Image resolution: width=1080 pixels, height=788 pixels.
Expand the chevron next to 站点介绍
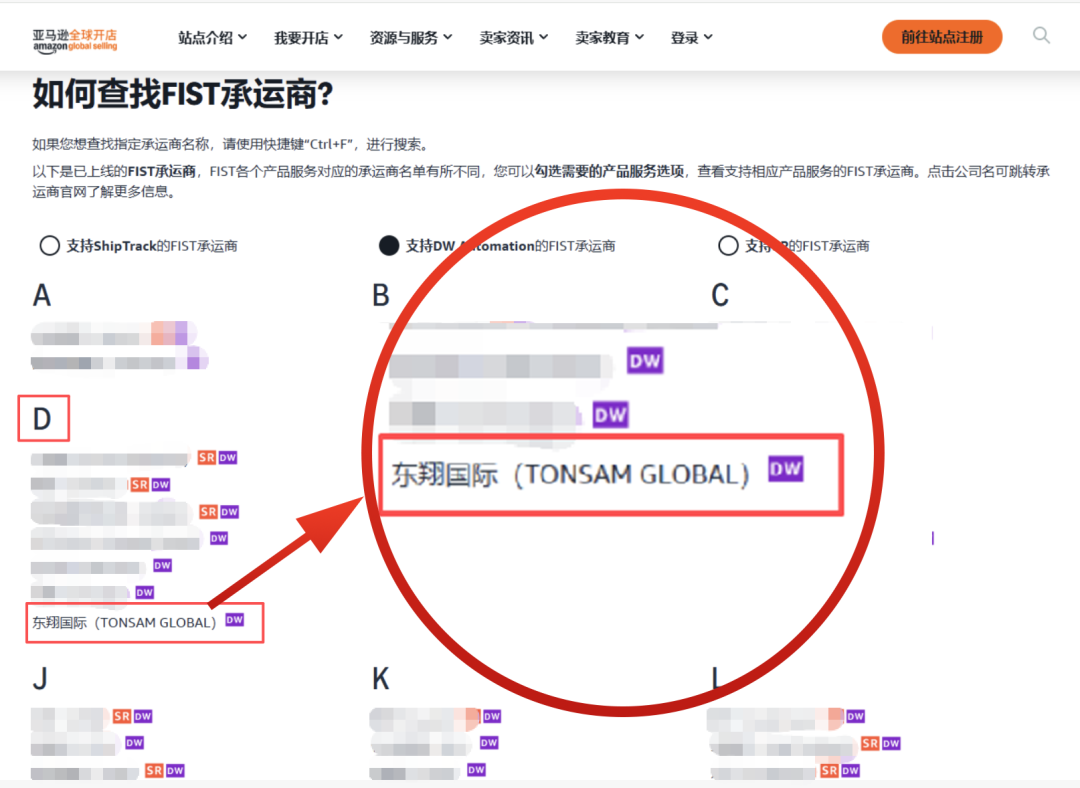coord(242,37)
